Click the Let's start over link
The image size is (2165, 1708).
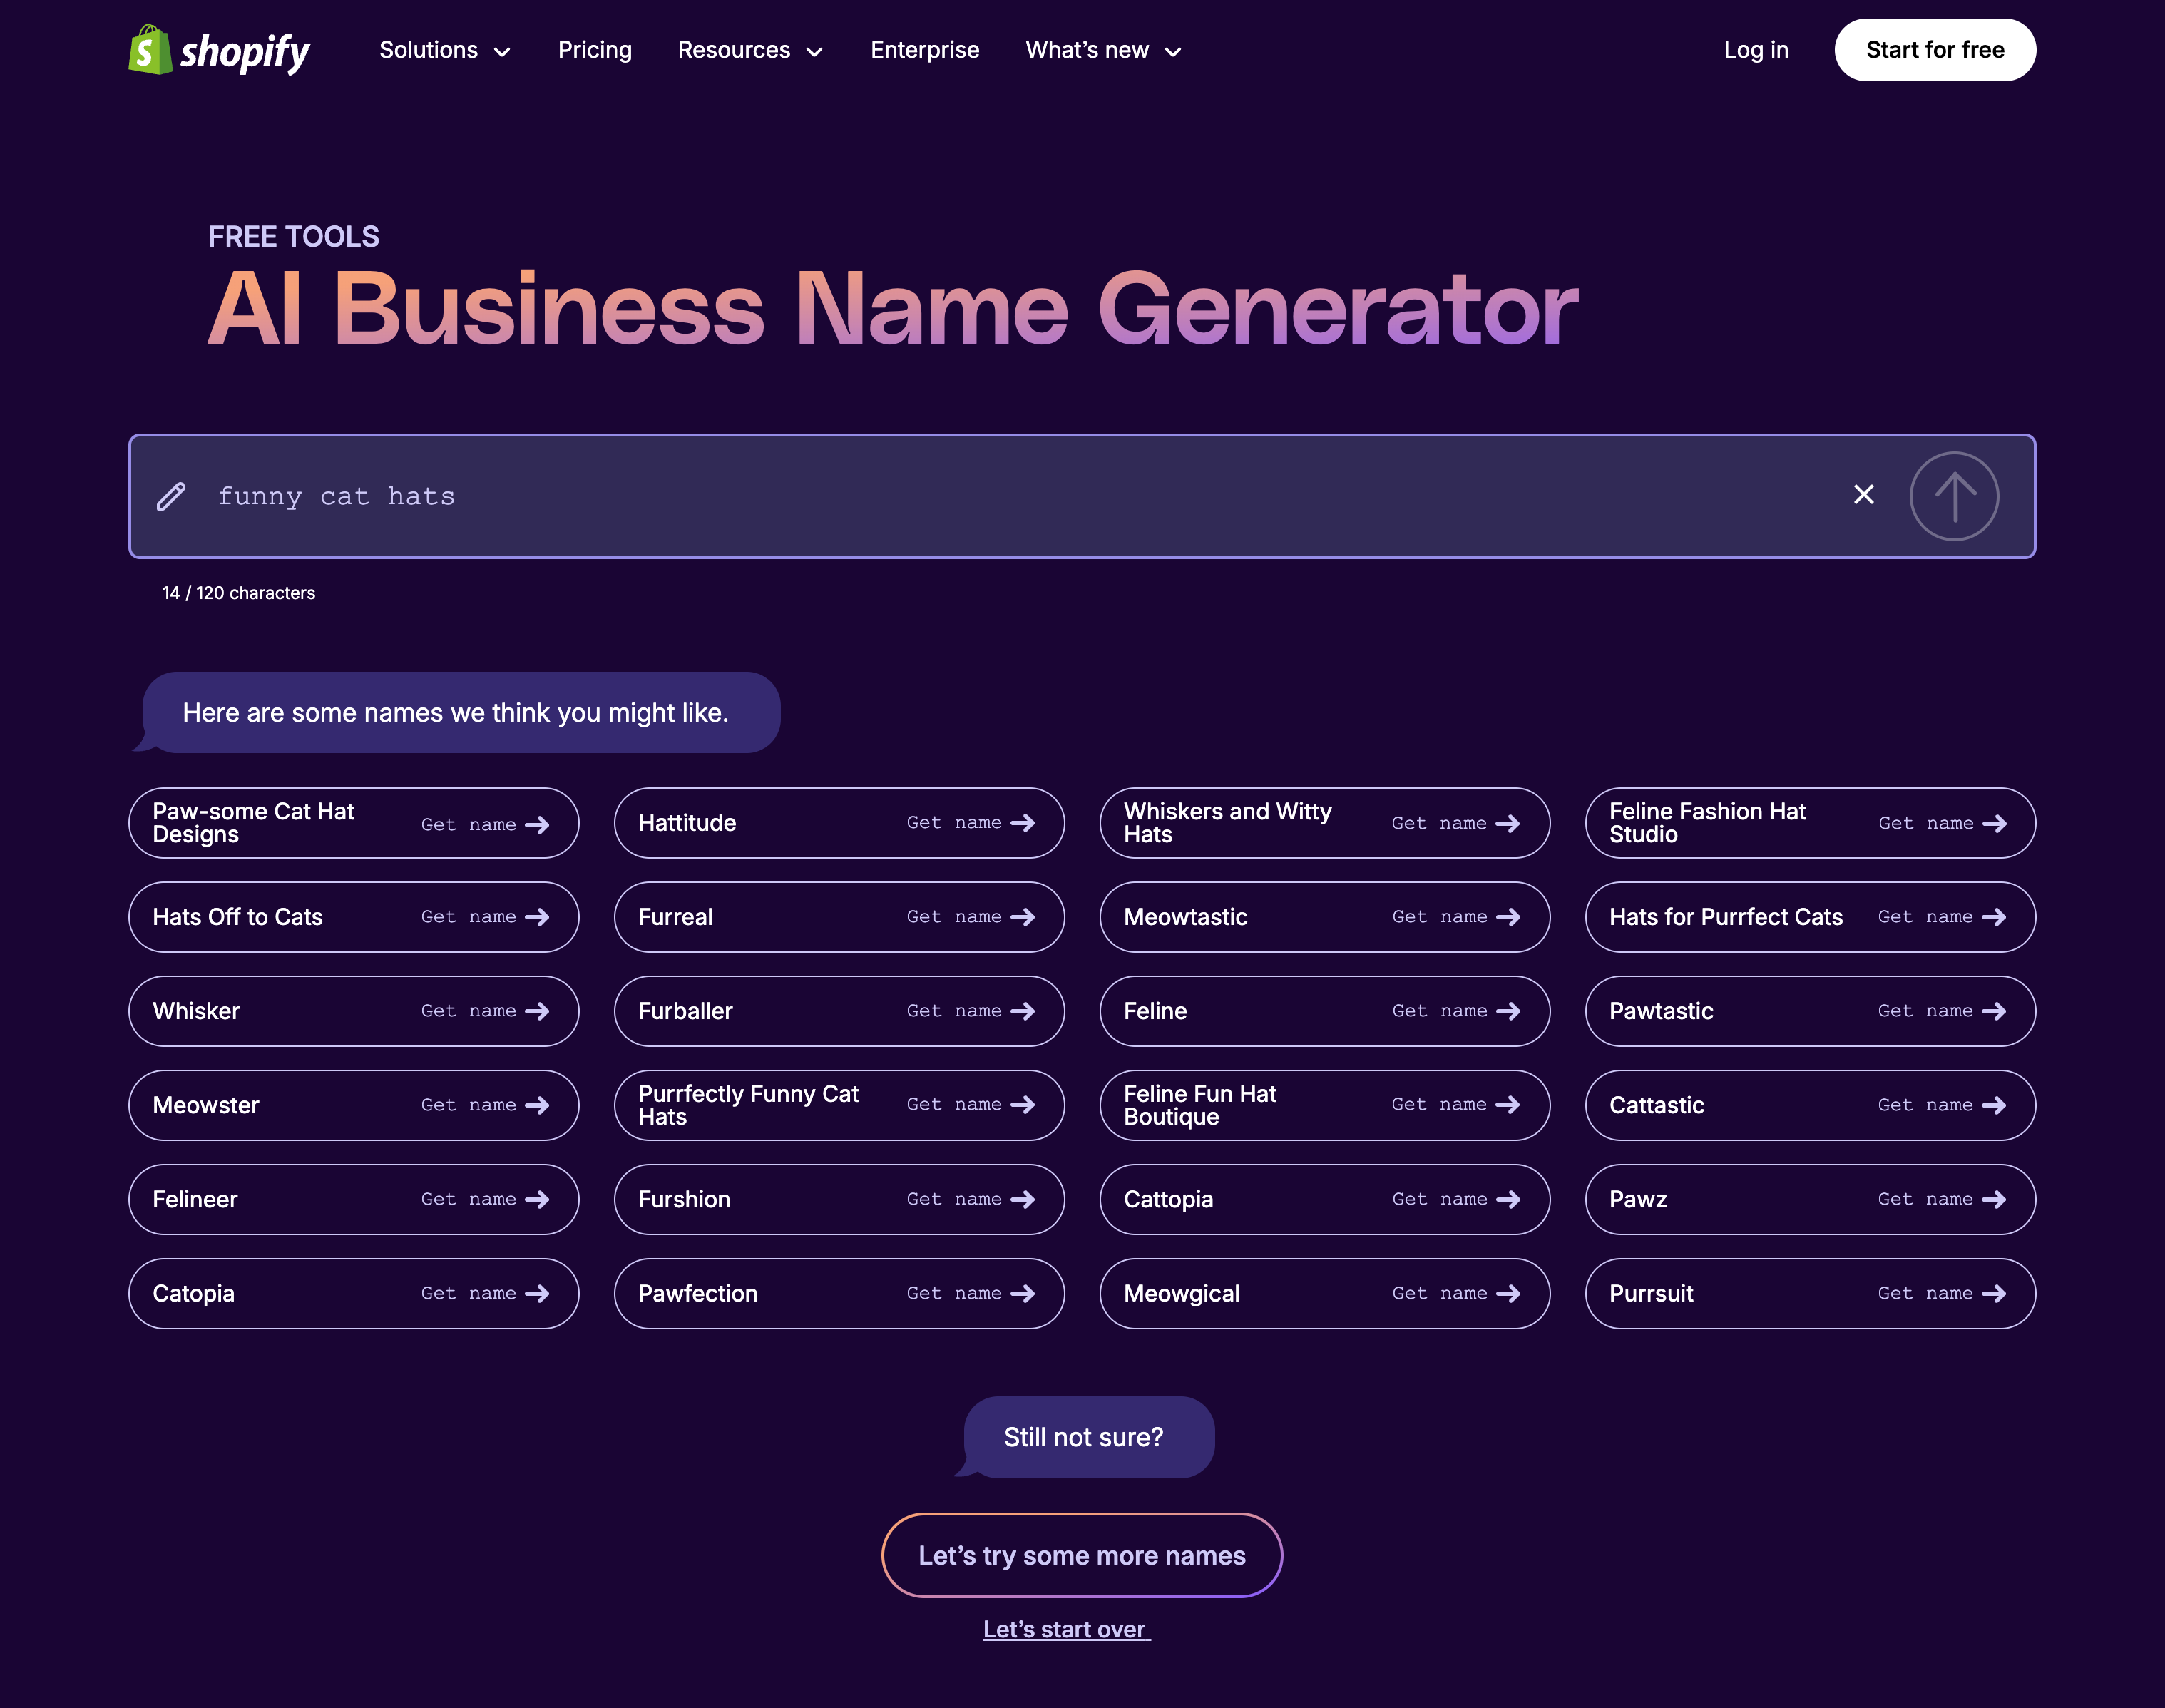pos(1066,1629)
